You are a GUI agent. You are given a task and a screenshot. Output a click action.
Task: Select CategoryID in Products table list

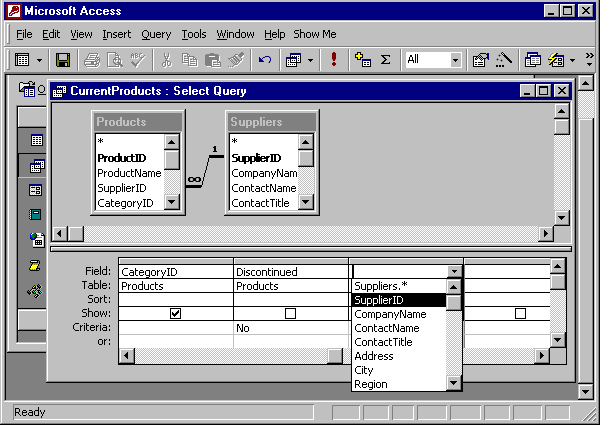click(x=129, y=203)
